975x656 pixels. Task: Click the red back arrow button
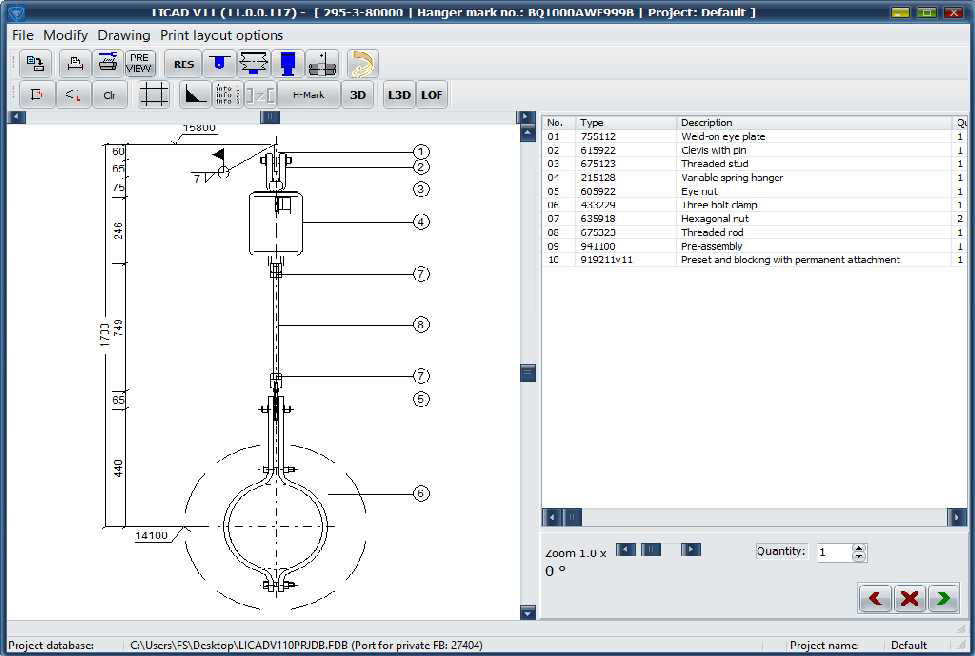coord(876,598)
